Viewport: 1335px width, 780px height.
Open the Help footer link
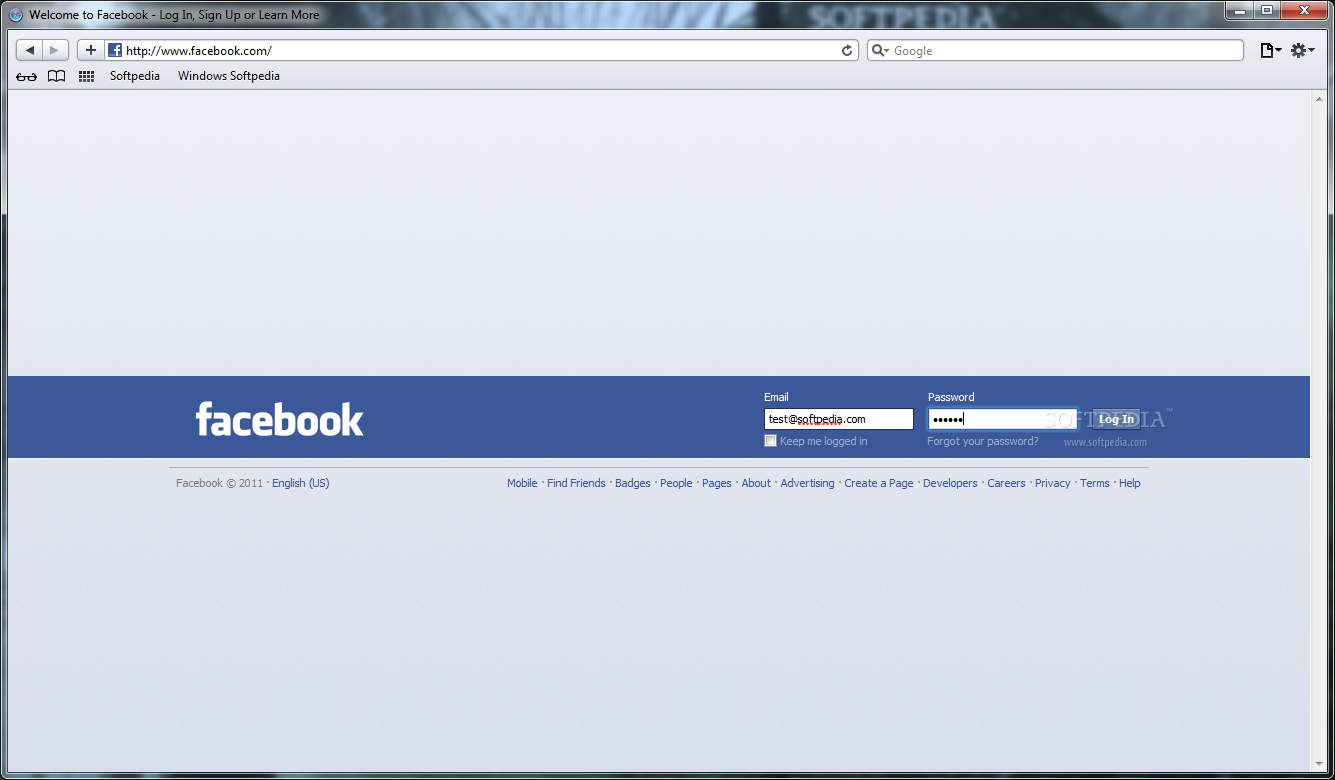1130,483
